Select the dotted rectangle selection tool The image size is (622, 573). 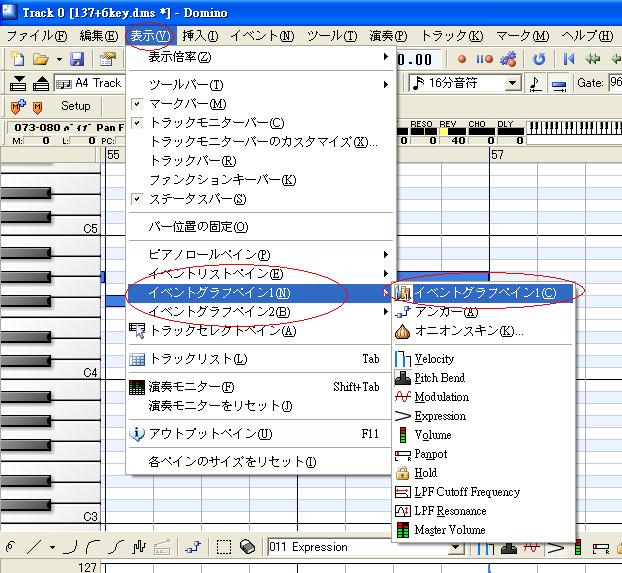click(224, 547)
